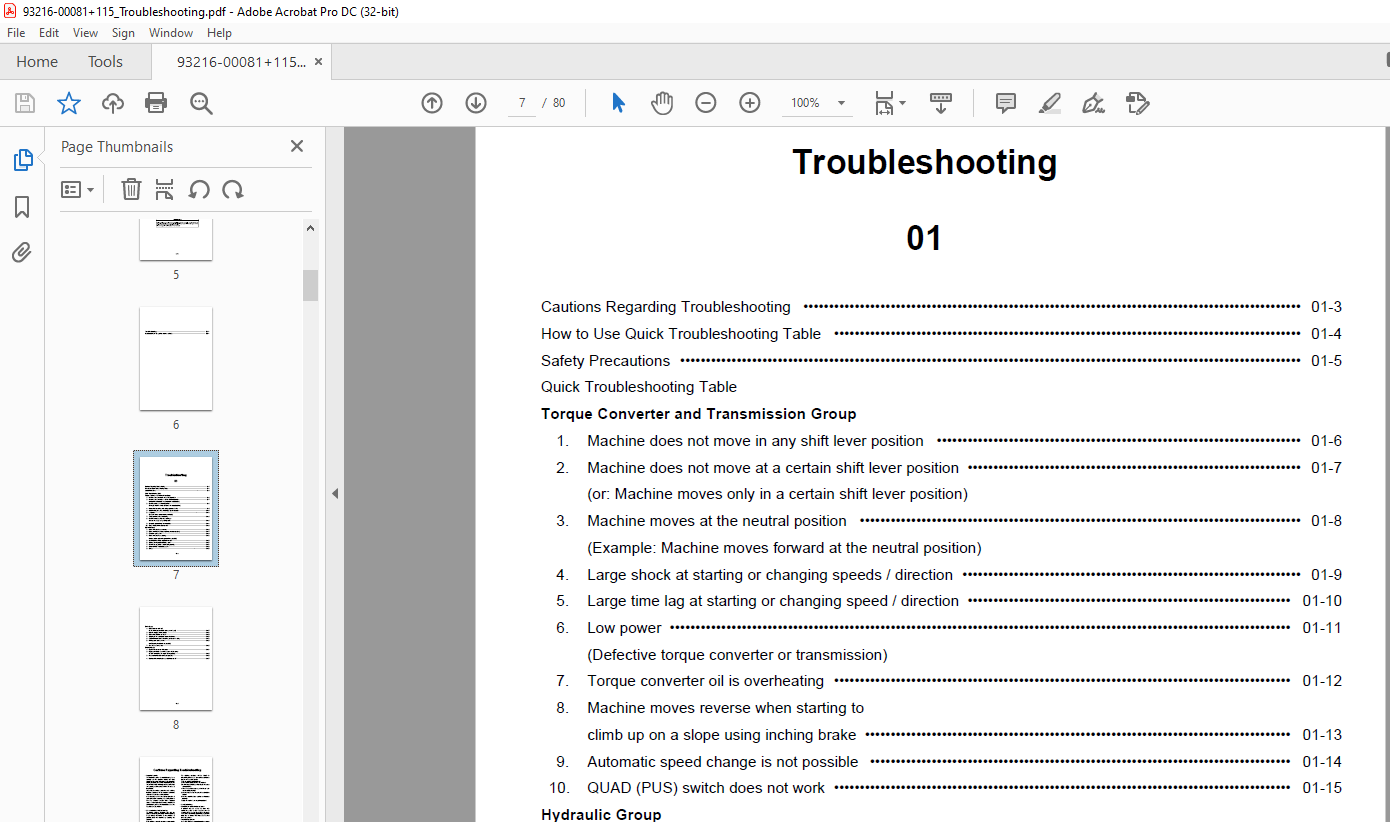1390x822 pixels.
Task: Delete selected page with trash icon
Action: click(131, 189)
